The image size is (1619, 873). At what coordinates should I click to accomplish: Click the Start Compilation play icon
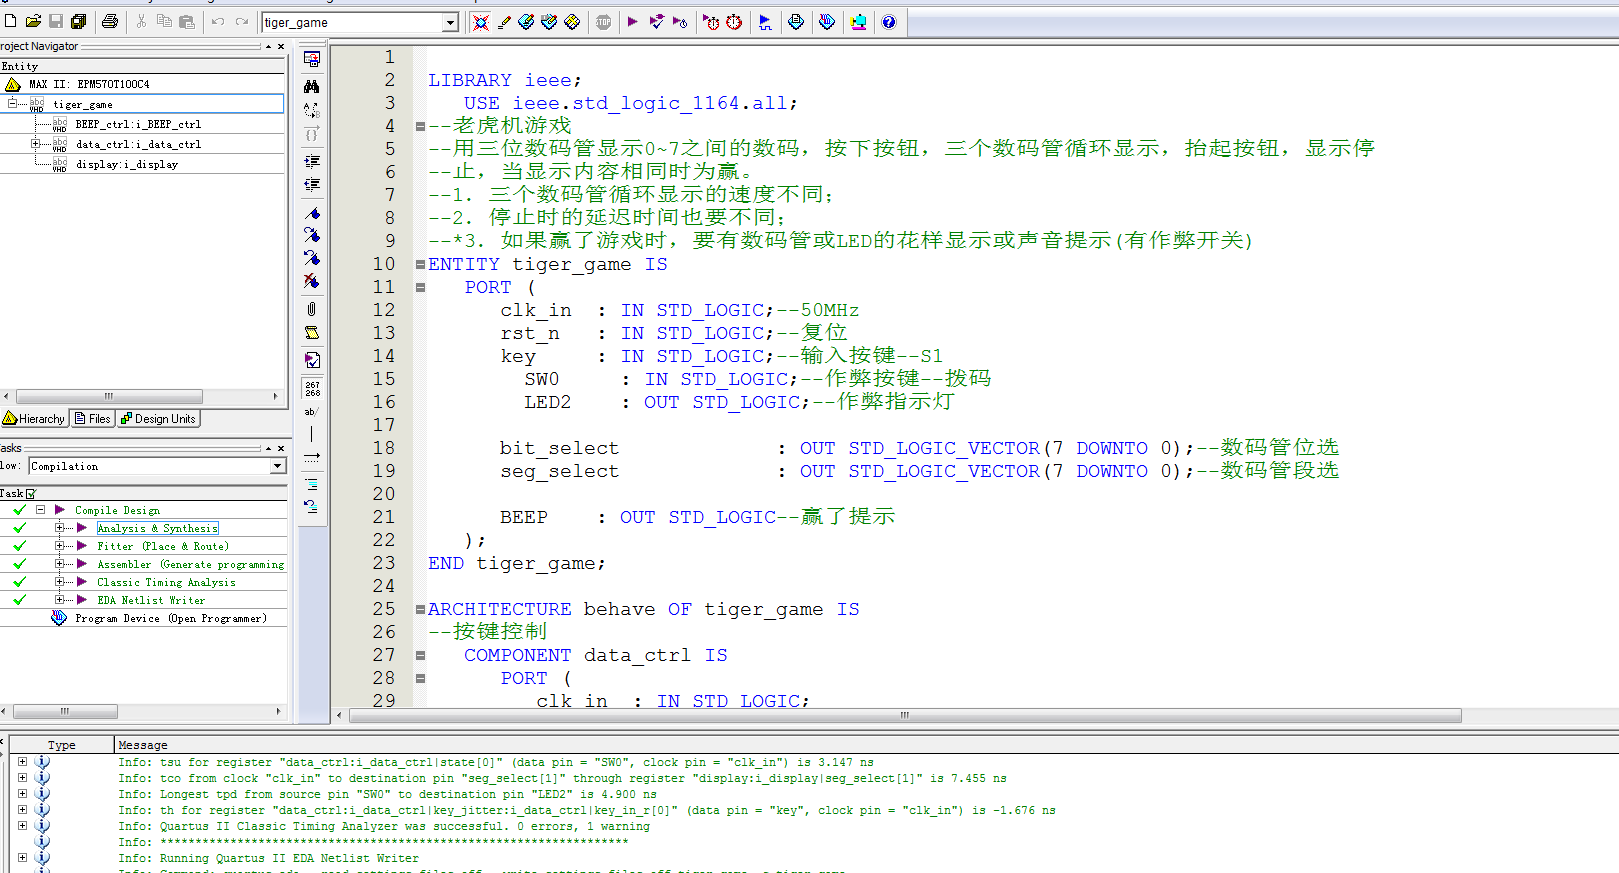[632, 22]
